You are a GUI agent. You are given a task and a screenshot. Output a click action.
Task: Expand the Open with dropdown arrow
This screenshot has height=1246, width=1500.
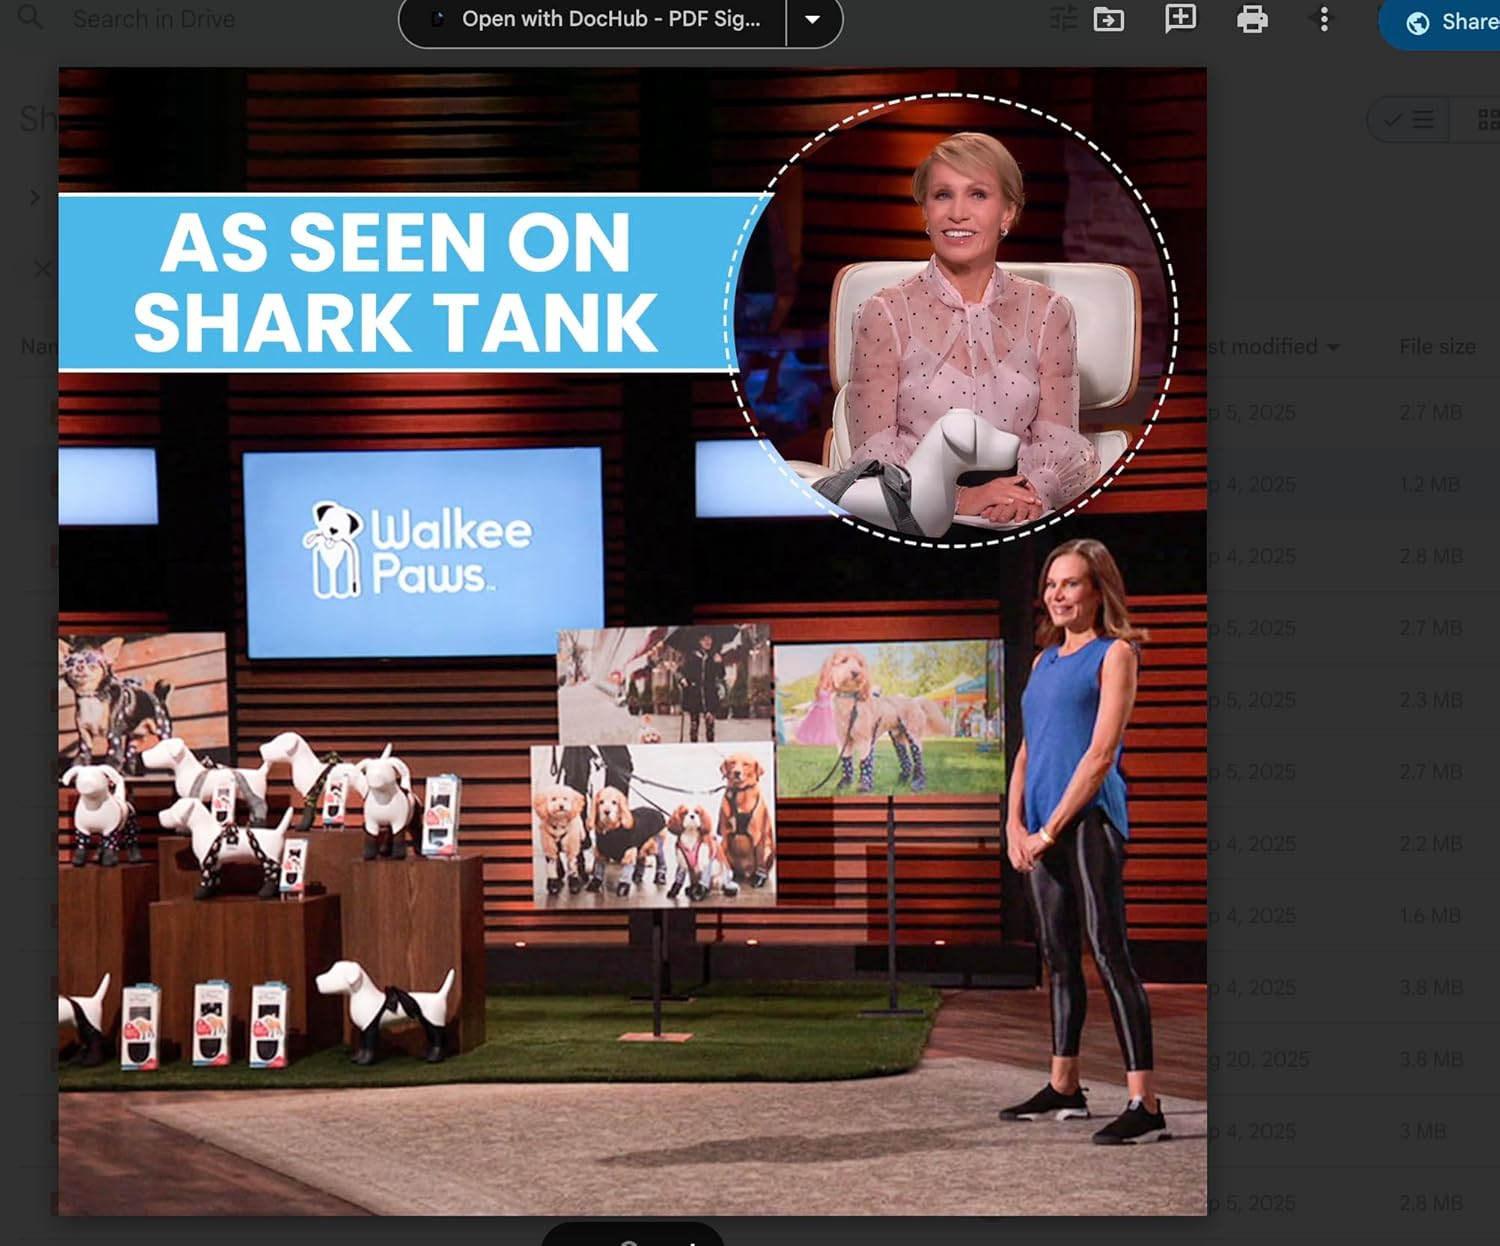(813, 20)
